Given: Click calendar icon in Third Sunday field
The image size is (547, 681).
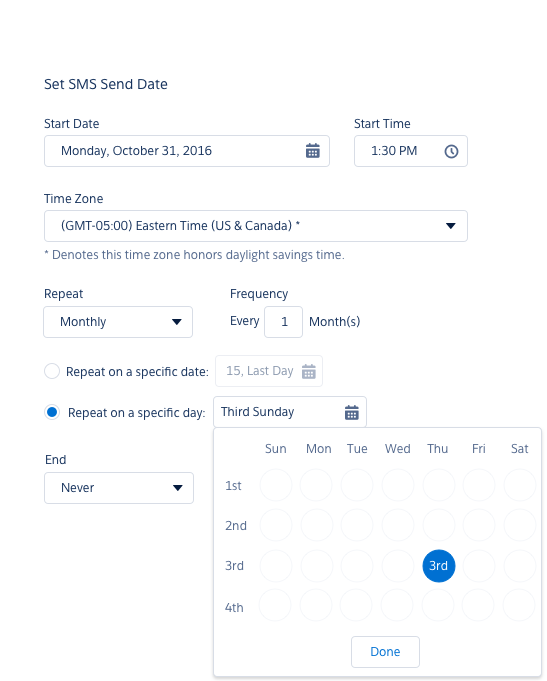Looking at the screenshot, I should click(351, 412).
